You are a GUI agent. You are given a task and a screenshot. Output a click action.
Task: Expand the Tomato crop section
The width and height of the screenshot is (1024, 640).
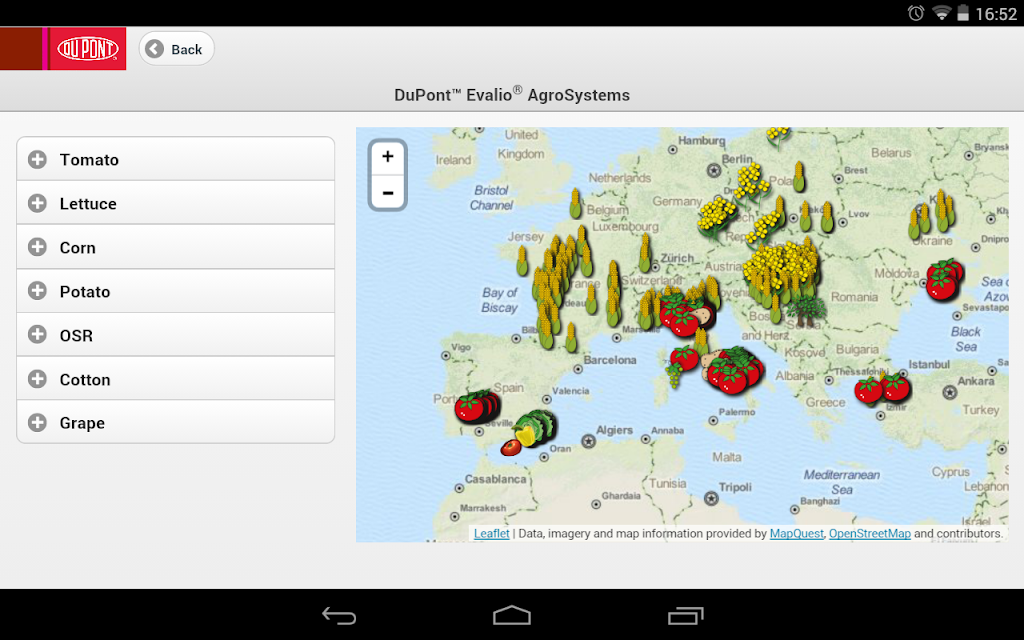pos(175,159)
